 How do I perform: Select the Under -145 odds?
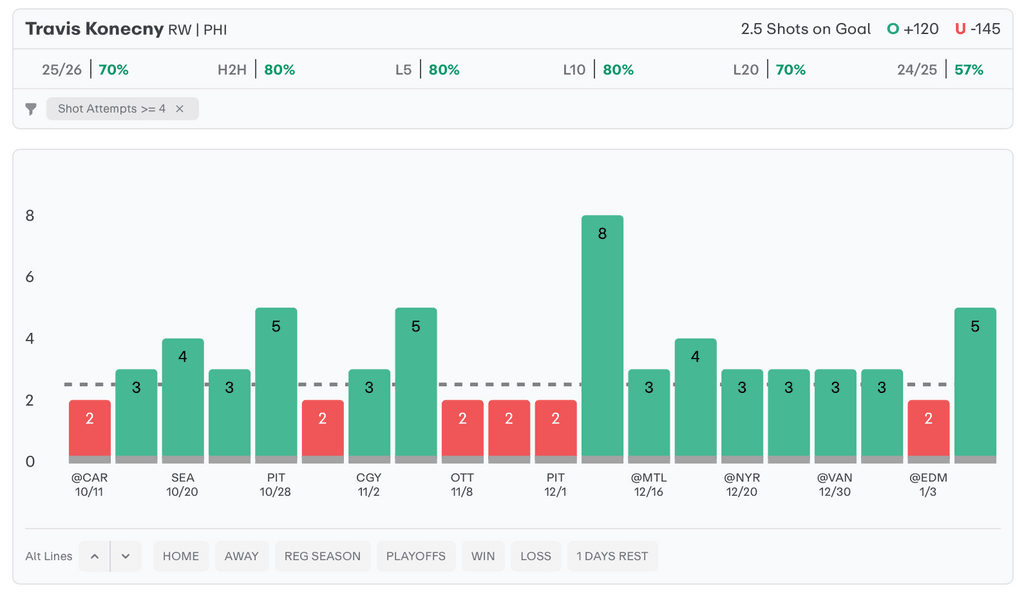click(x=977, y=29)
